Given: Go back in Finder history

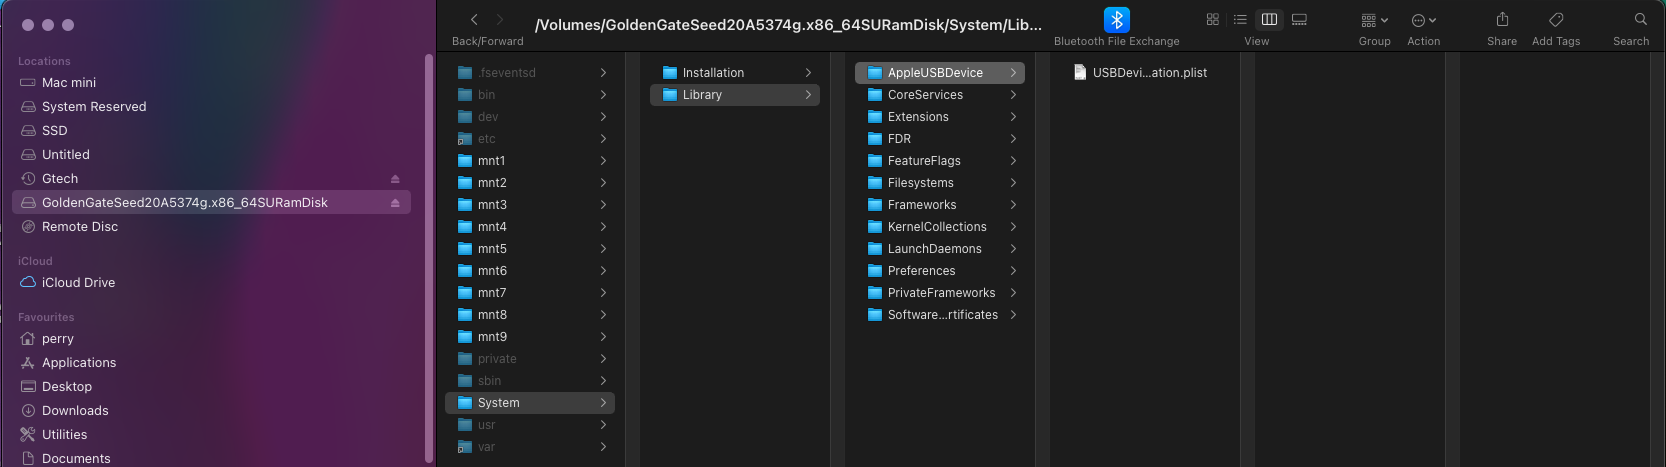Looking at the screenshot, I should point(474,20).
